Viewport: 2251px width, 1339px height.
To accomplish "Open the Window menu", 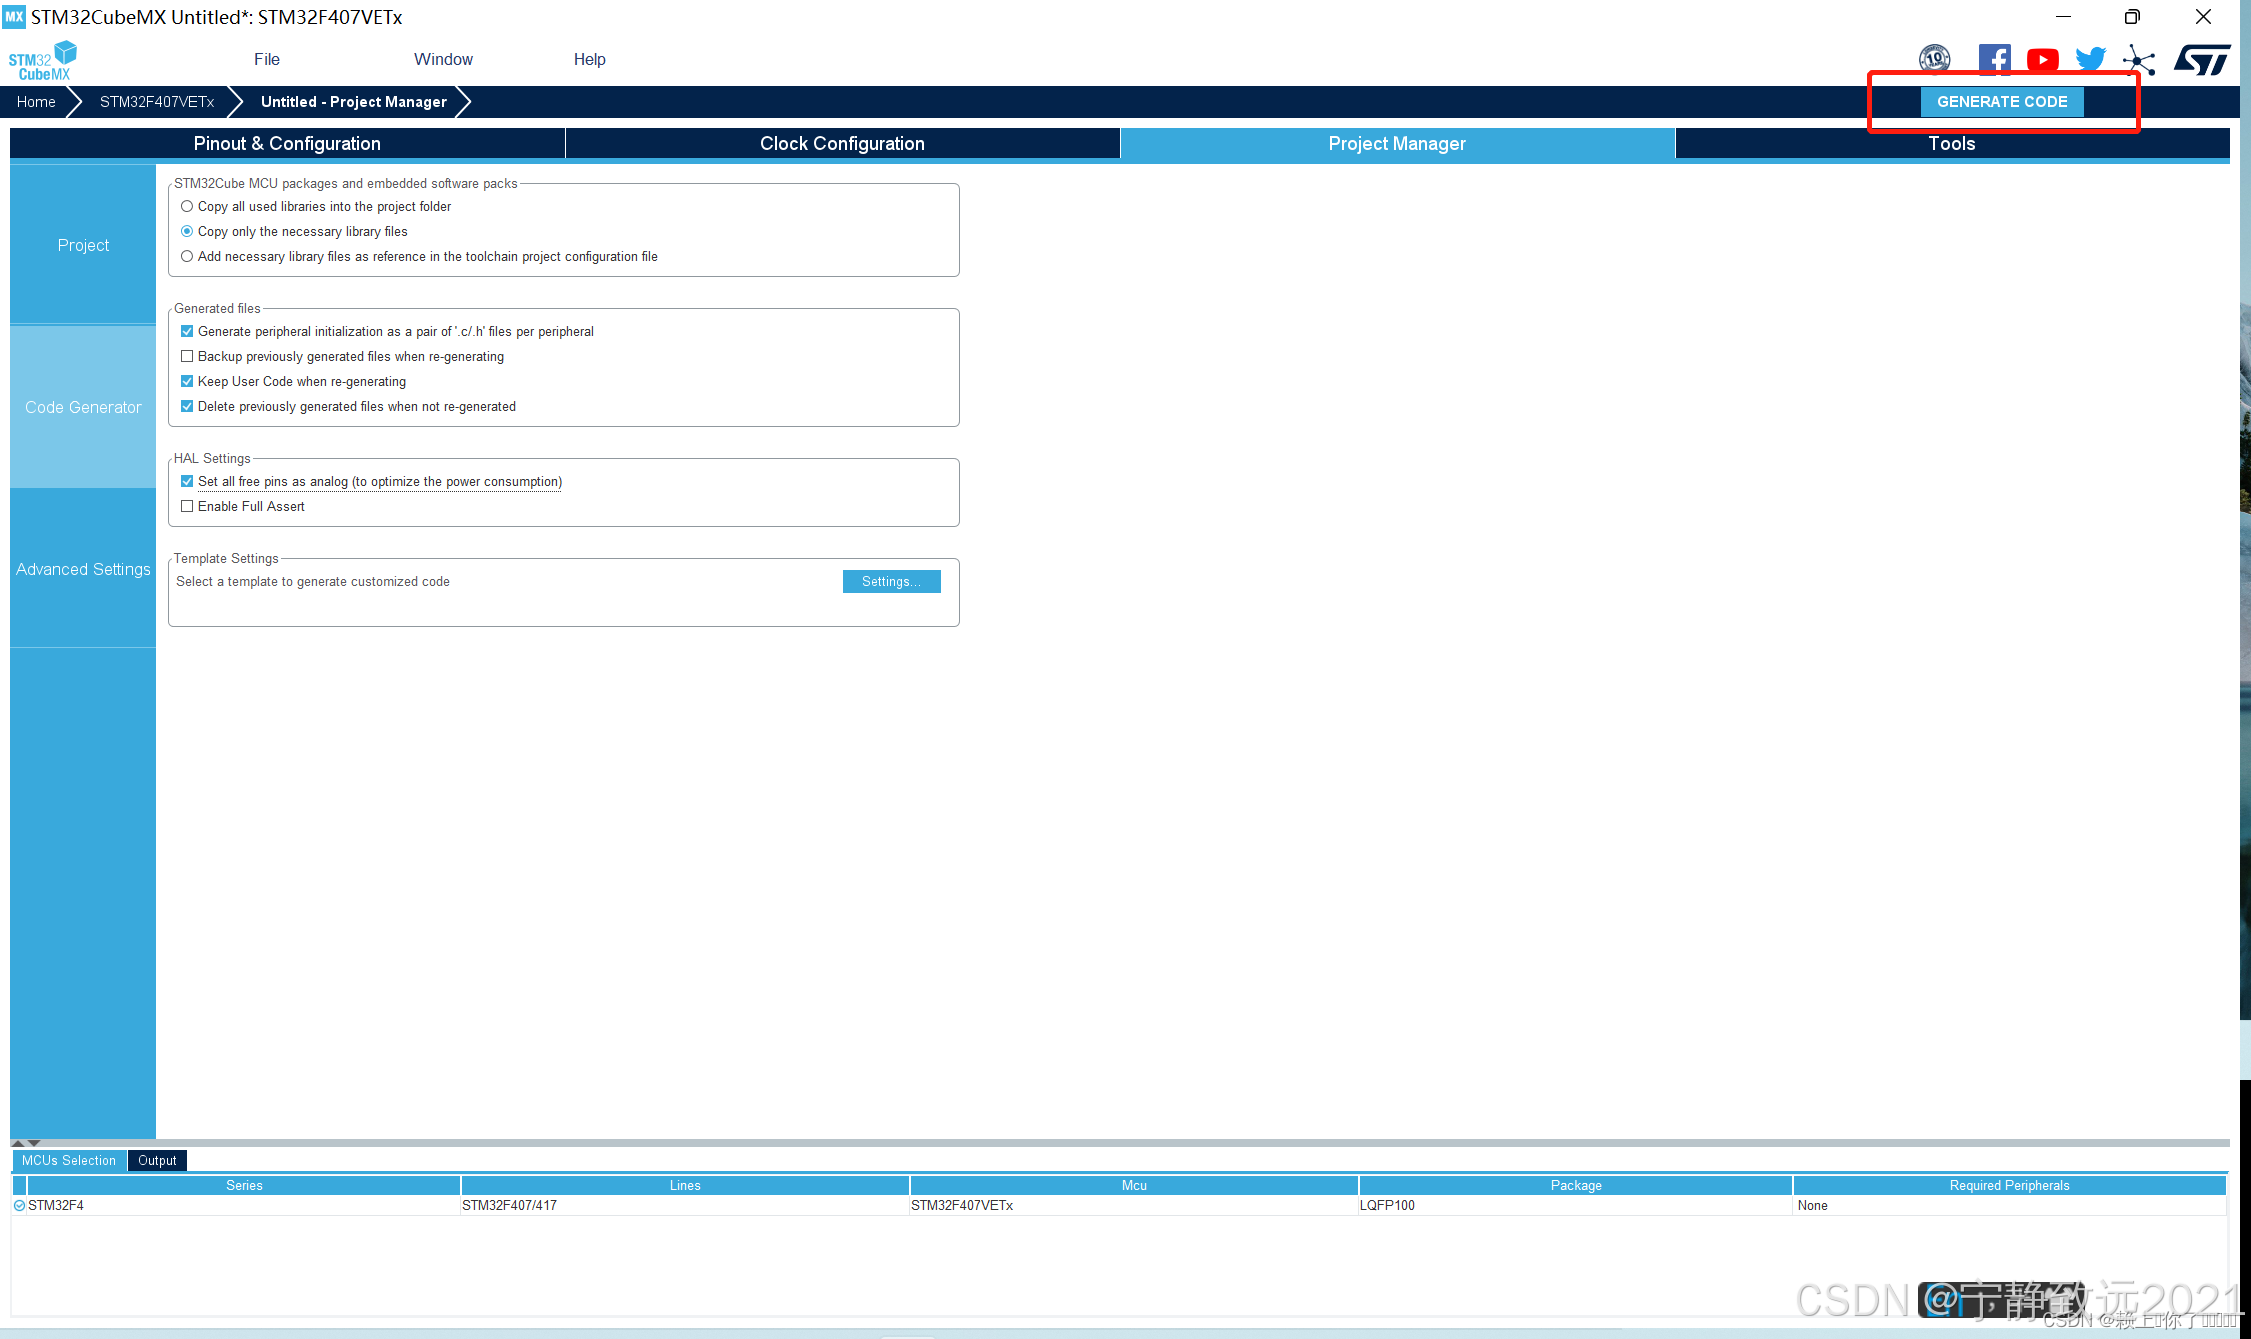I will tap(443, 60).
